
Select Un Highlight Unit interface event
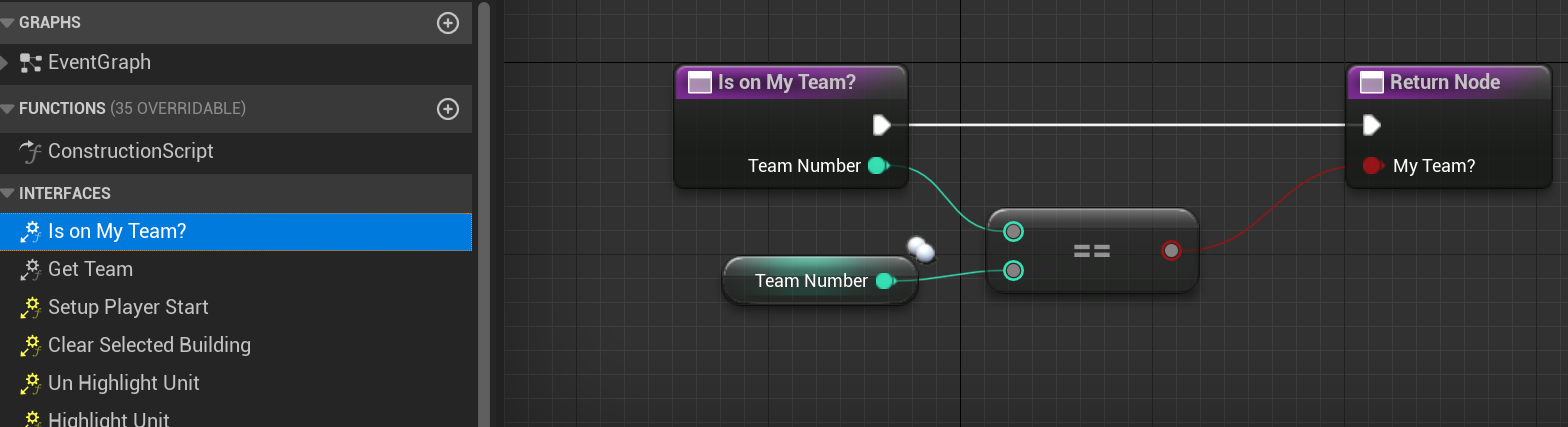click(124, 383)
